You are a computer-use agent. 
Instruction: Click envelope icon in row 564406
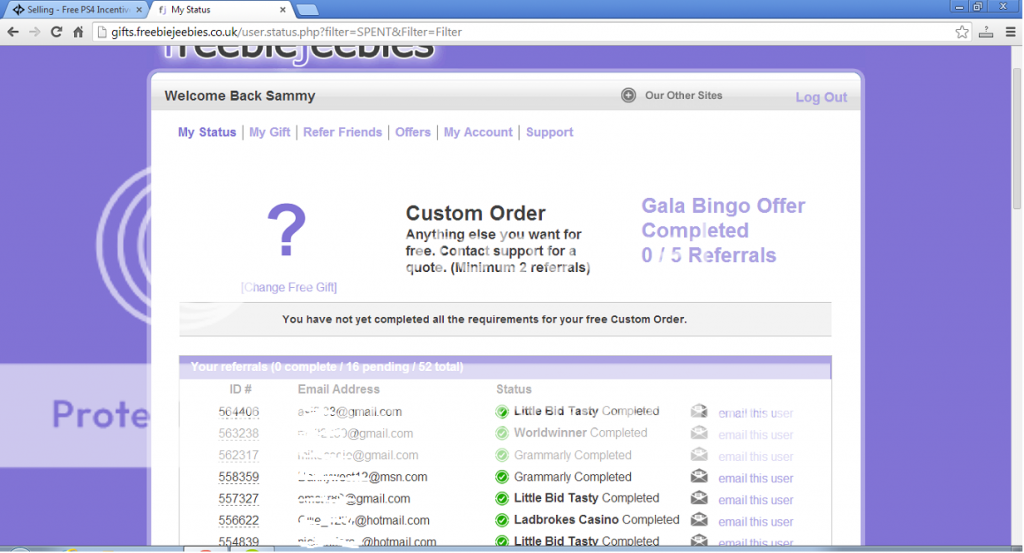(699, 411)
